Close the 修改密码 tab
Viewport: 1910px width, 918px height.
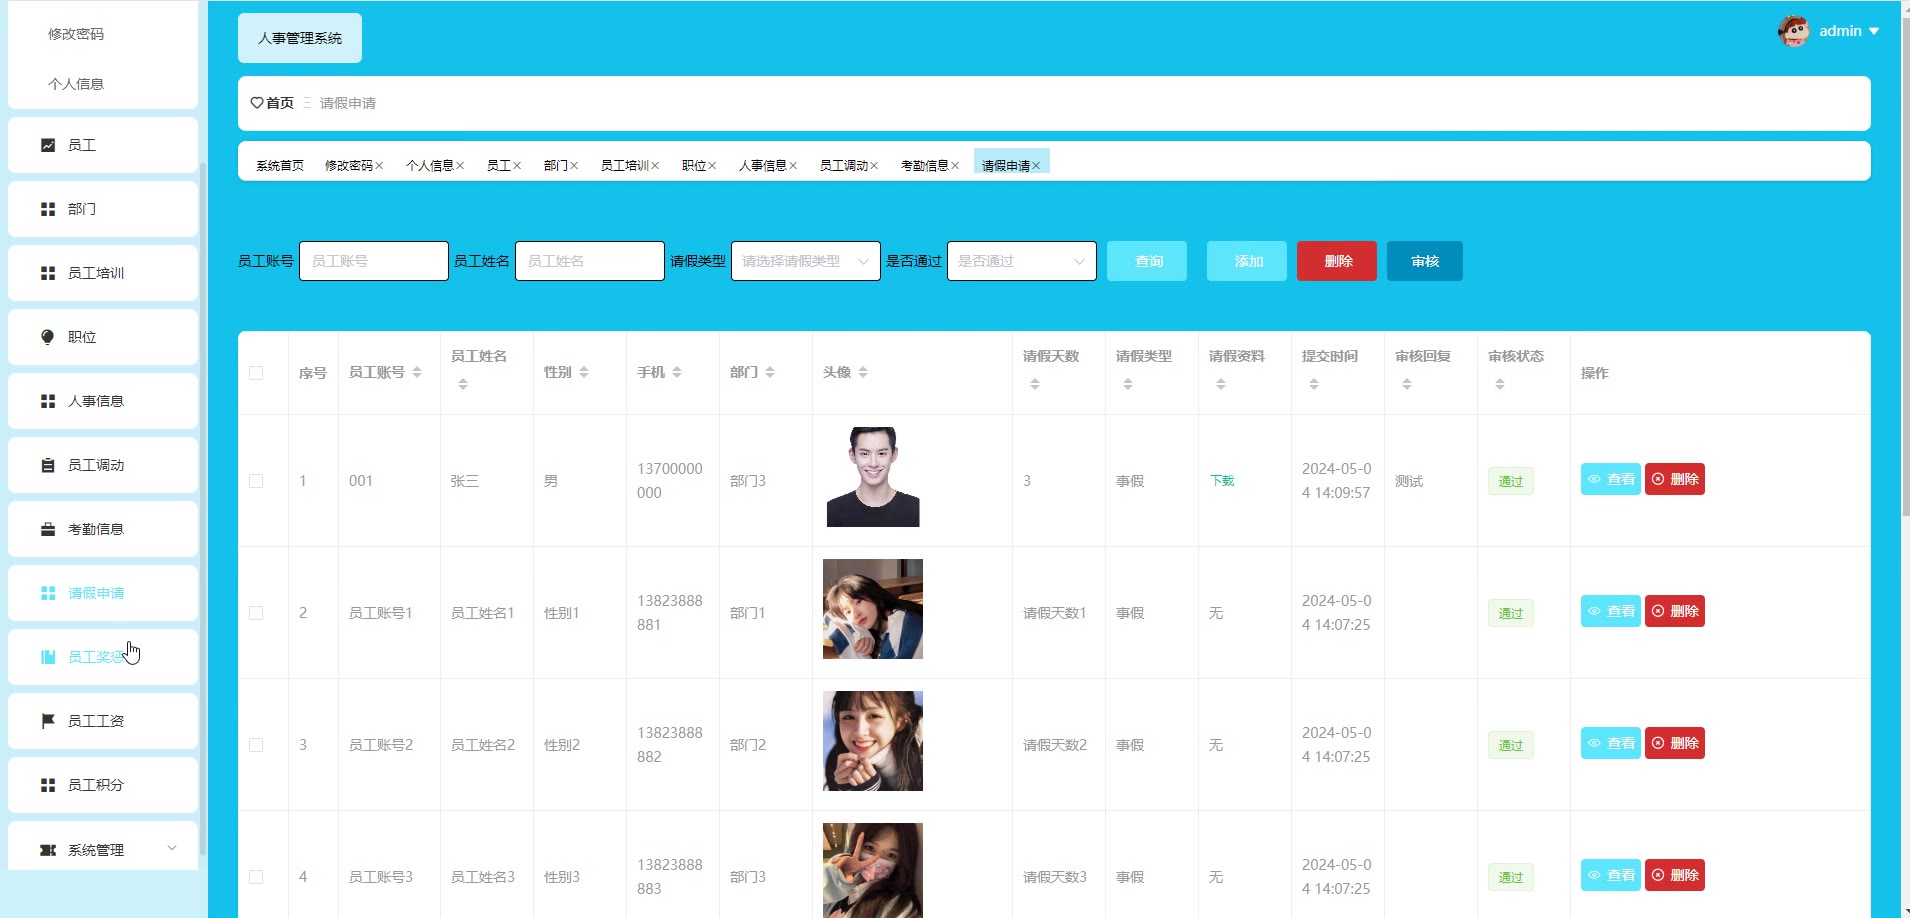tap(379, 166)
